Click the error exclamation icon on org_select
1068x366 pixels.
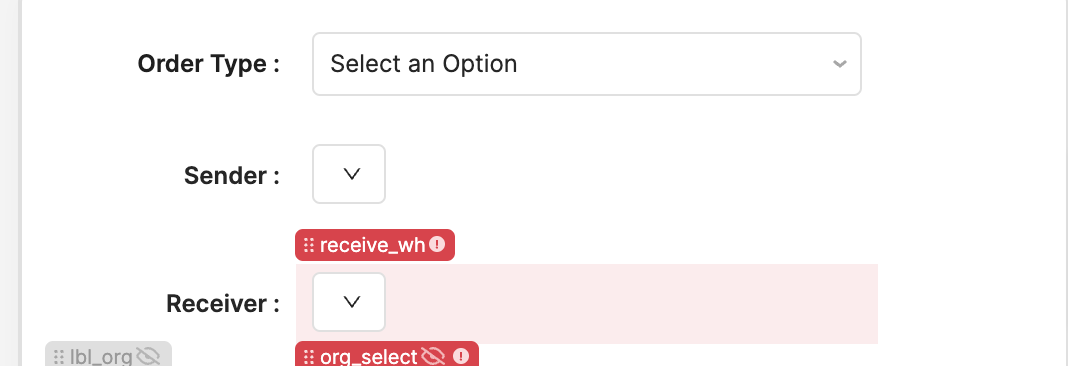(x=461, y=356)
